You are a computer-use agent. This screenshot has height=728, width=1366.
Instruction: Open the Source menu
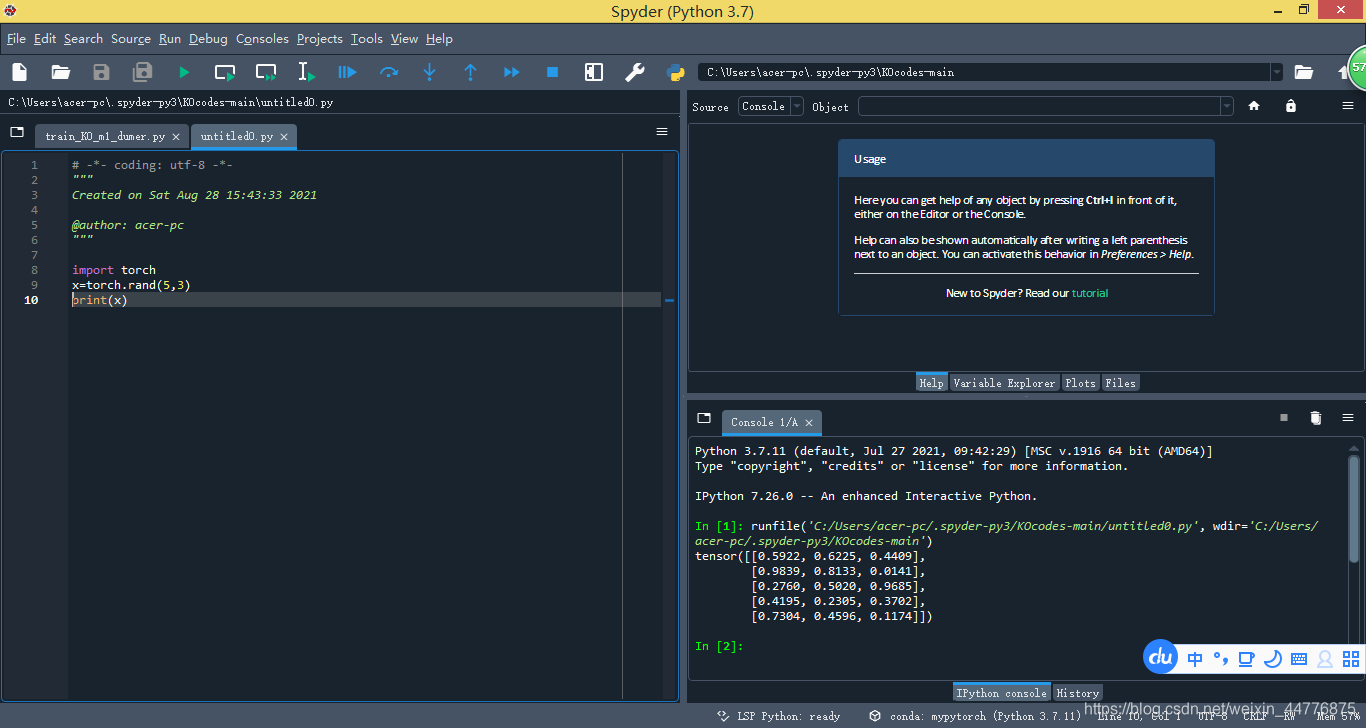130,39
